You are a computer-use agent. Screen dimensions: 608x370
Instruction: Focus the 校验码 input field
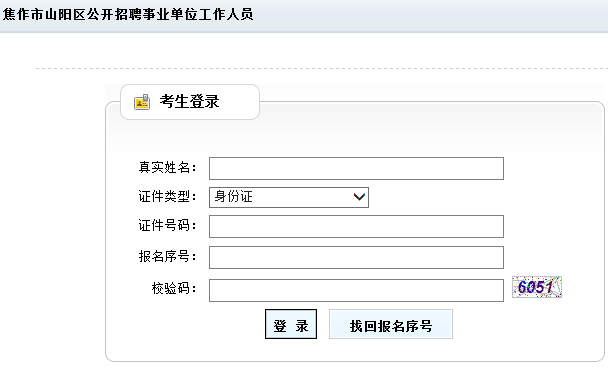[356, 290]
